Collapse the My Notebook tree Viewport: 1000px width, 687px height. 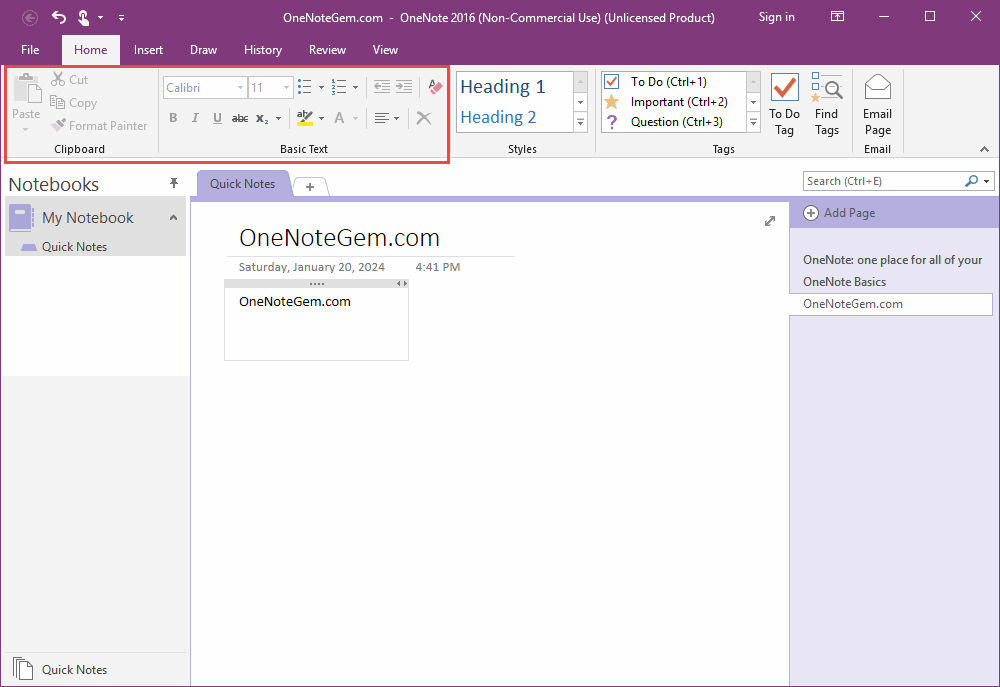173,217
